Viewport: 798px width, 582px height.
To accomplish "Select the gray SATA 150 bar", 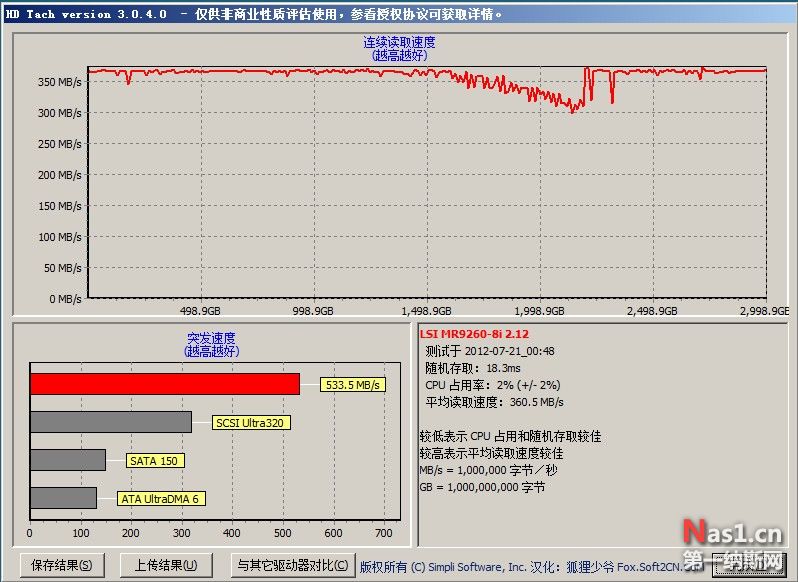I will click(x=68, y=460).
